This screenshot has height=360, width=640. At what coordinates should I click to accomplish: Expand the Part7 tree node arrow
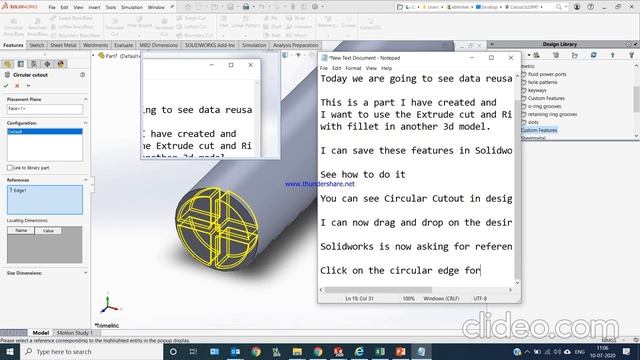93,55
